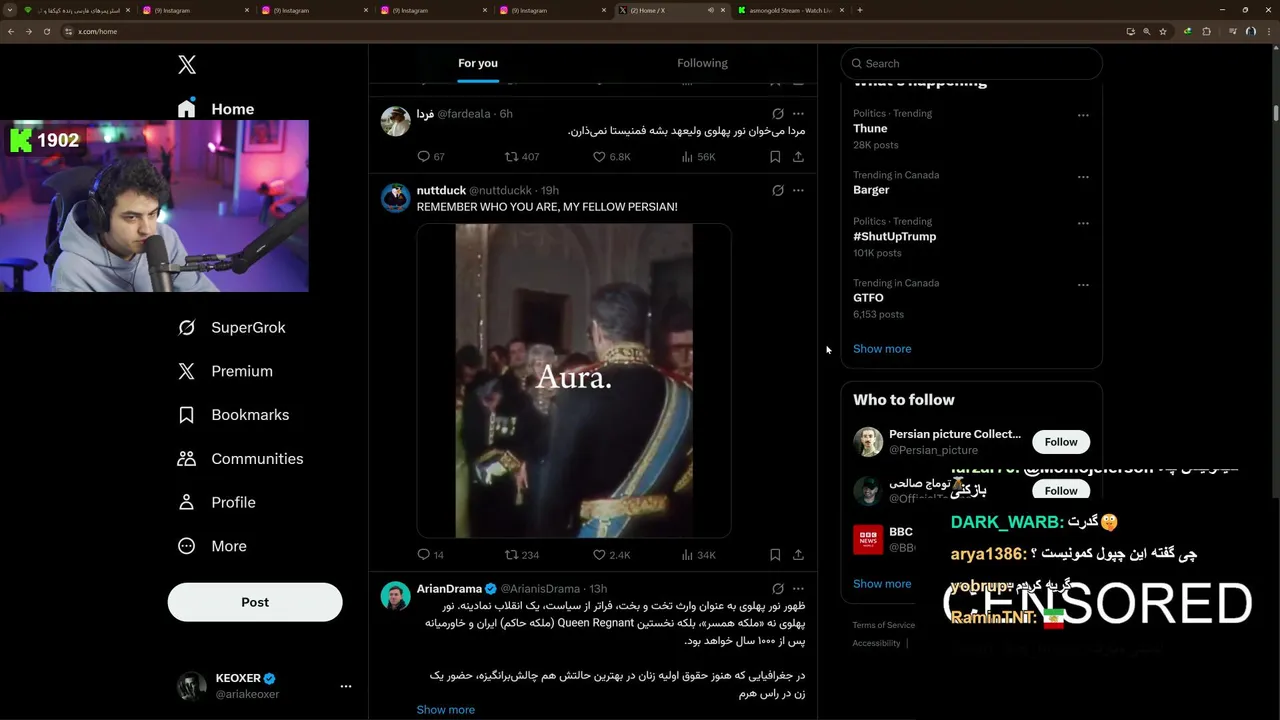The width and height of the screenshot is (1280, 720).
Task: Bookmark the nuttduck post
Action: pyautogui.click(x=775, y=555)
